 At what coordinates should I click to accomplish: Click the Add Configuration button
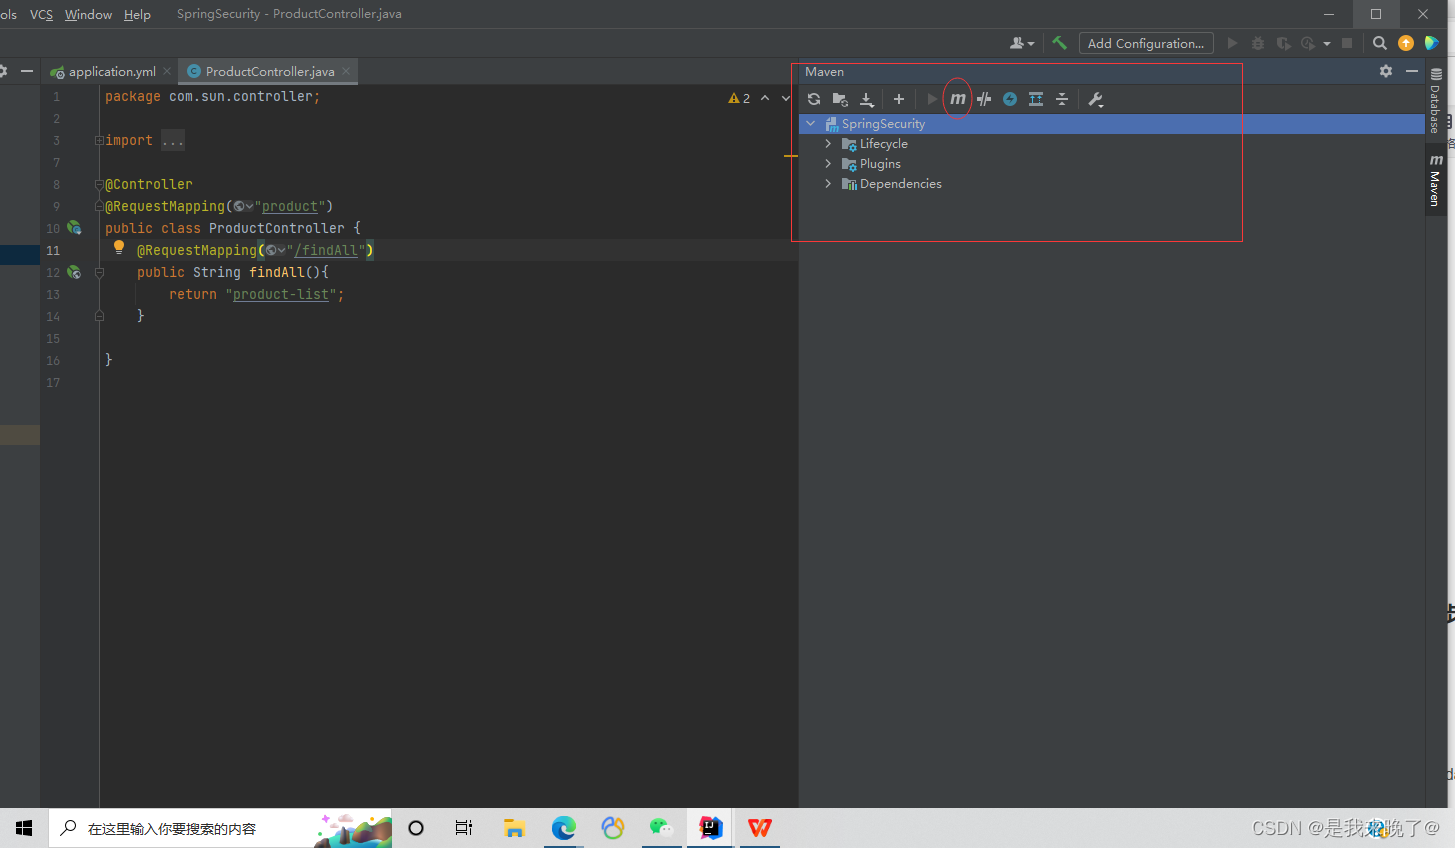(x=1146, y=43)
